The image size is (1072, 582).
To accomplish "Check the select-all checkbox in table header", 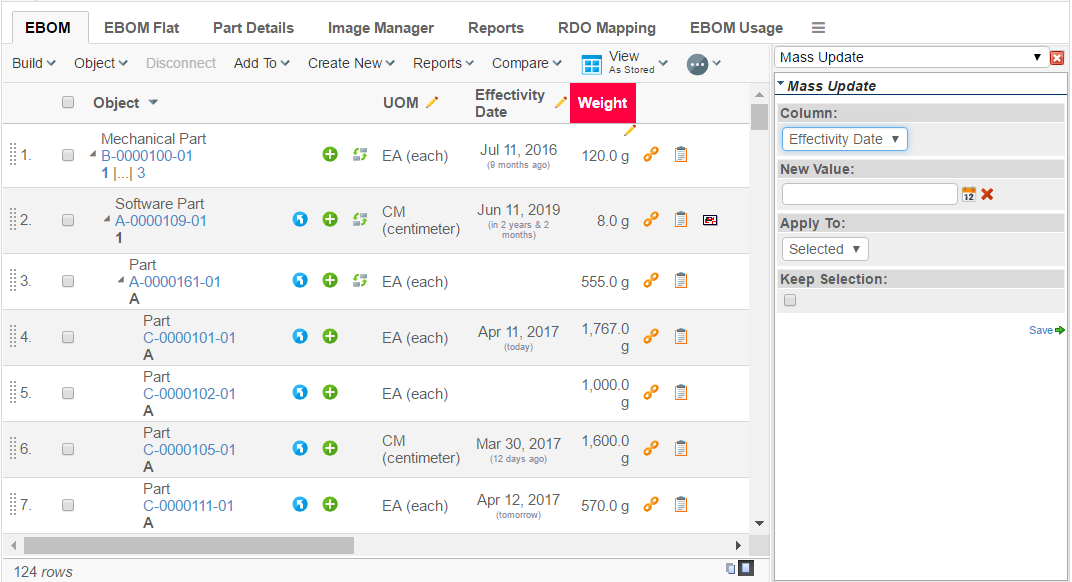I will pyautogui.click(x=68, y=102).
